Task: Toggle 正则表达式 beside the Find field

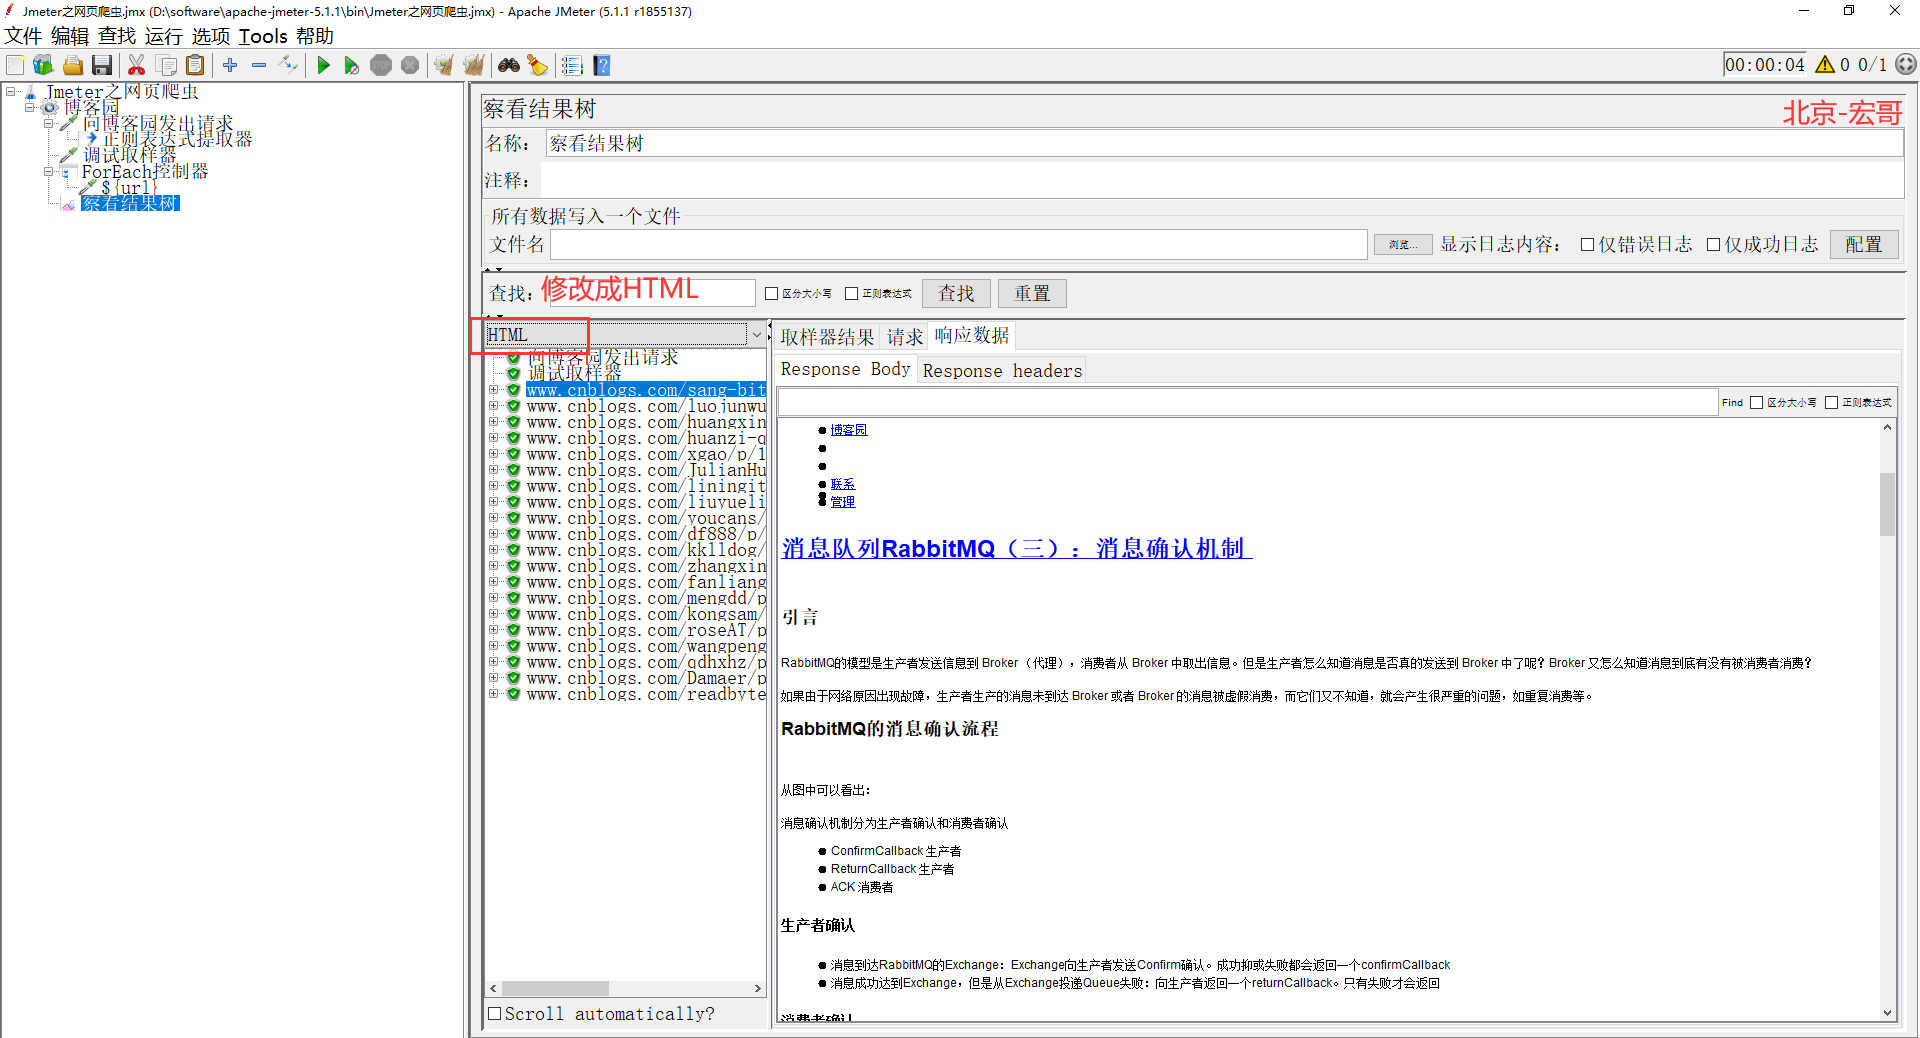Action: (1831, 403)
